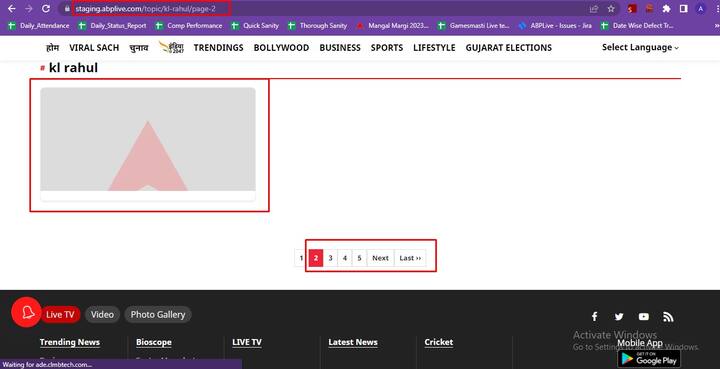Open Latest News footer heading link
This screenshot has height=369, width=720.
point(353,342)
